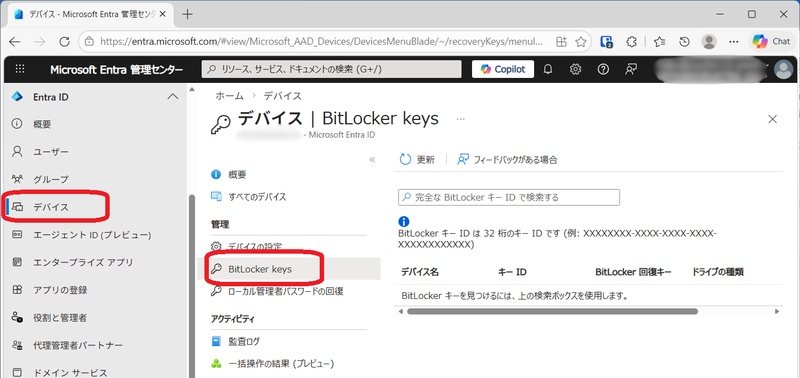Open the Copilot button in portal header
Image resolution: width=800 pixels, height=378 pixels.
503,69
